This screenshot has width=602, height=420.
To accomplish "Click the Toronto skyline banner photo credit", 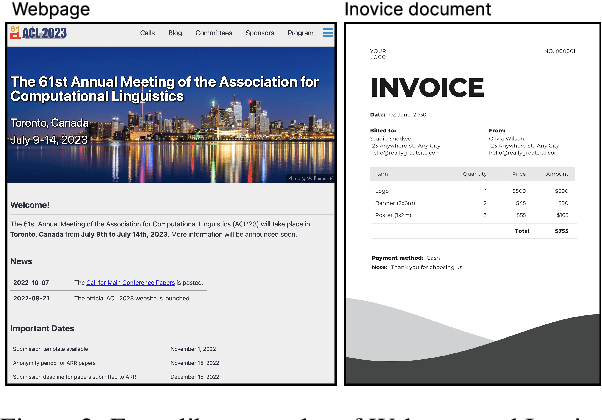I will tap(311, 178).
